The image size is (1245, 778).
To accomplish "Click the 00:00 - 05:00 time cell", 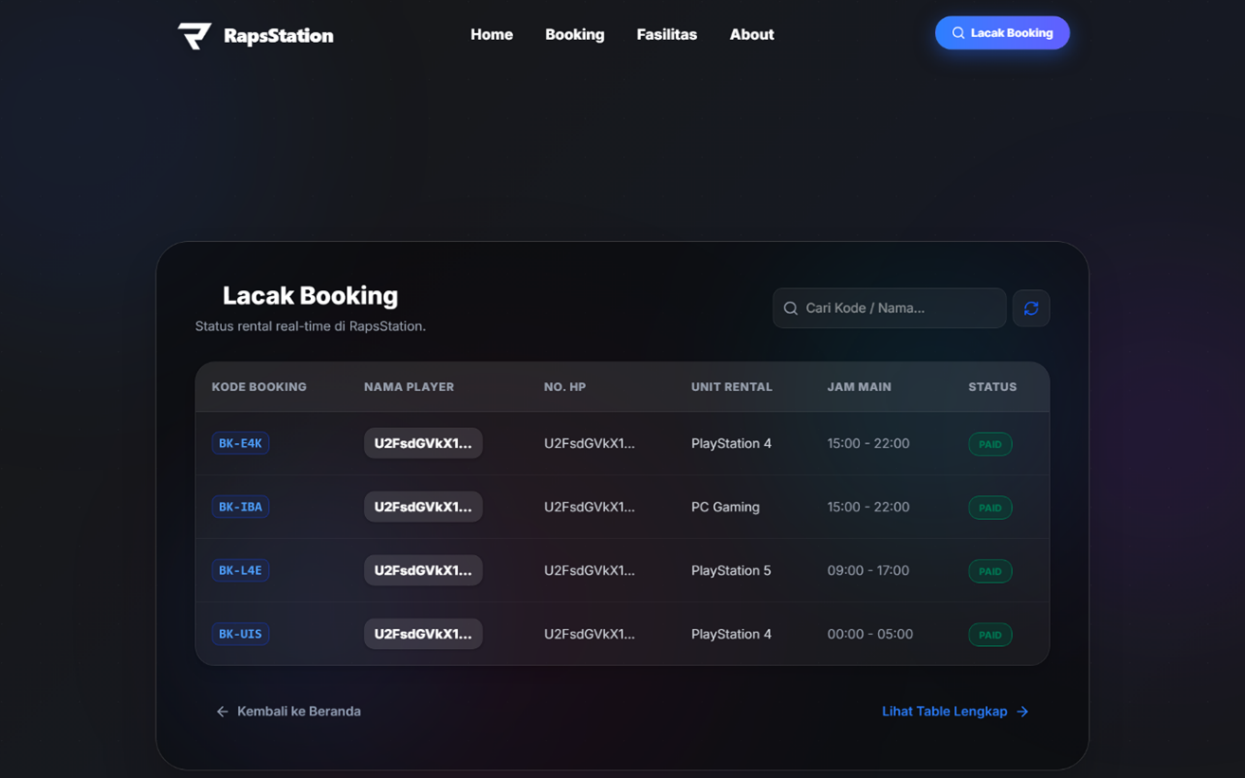I will 870,634.
